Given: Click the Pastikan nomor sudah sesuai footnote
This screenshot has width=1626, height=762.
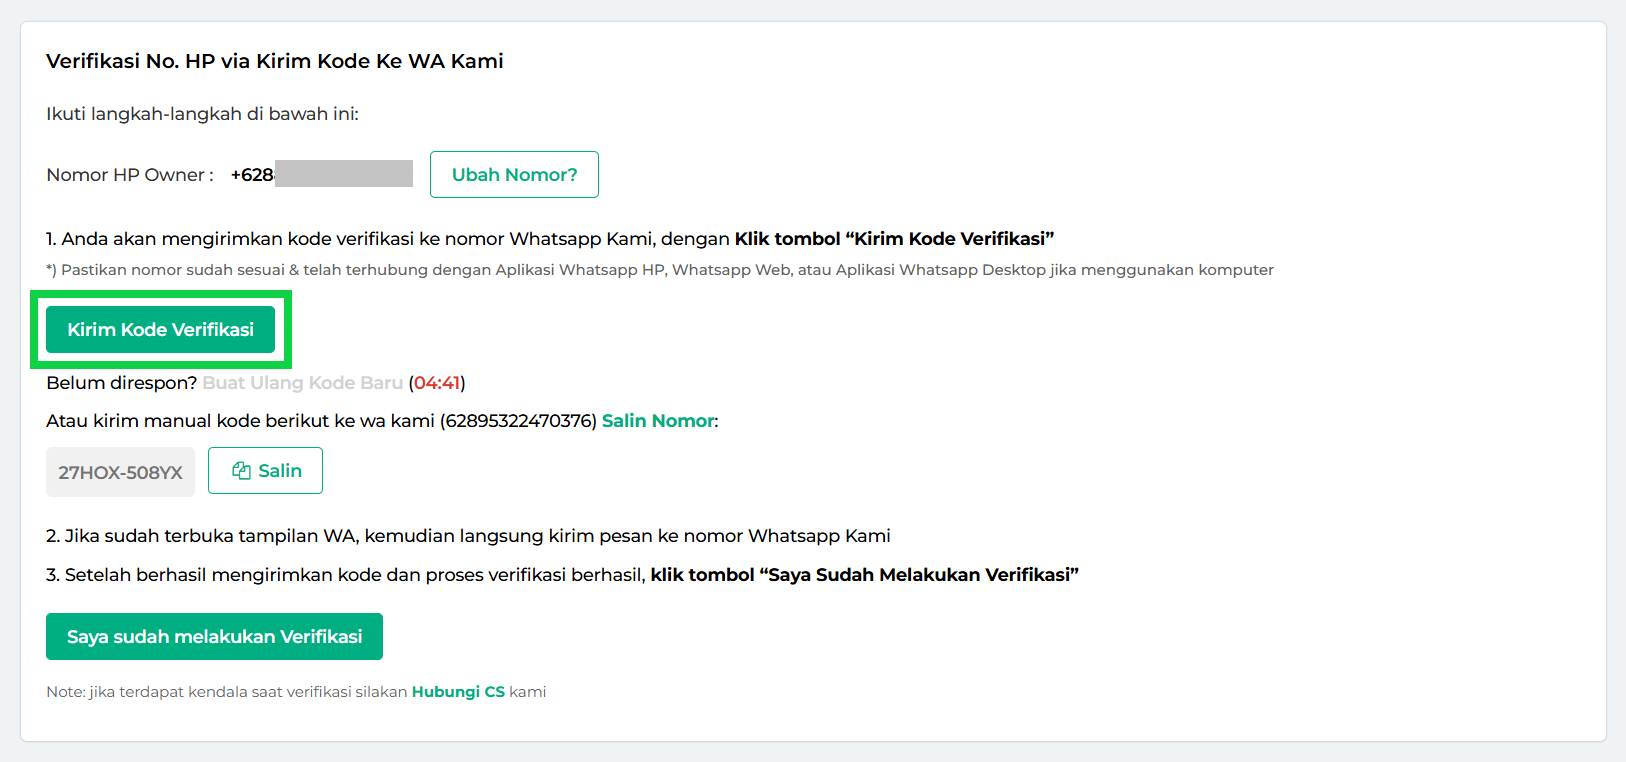Looking at the screenshot, I should 660,270.
